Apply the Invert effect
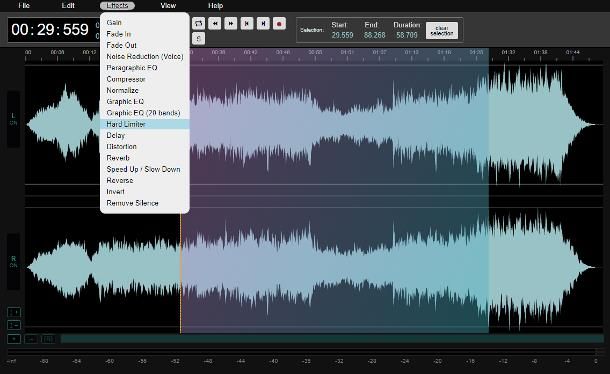This screenshot has height=374, width=610. tap(145, 192)
